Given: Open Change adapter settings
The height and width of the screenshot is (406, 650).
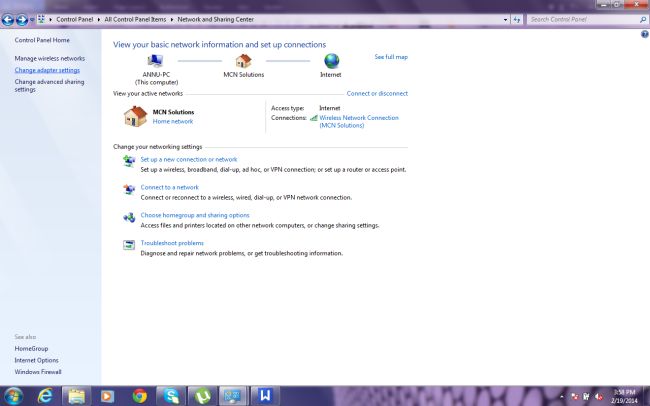Looking at the screenshot, I should click(47, 70).
